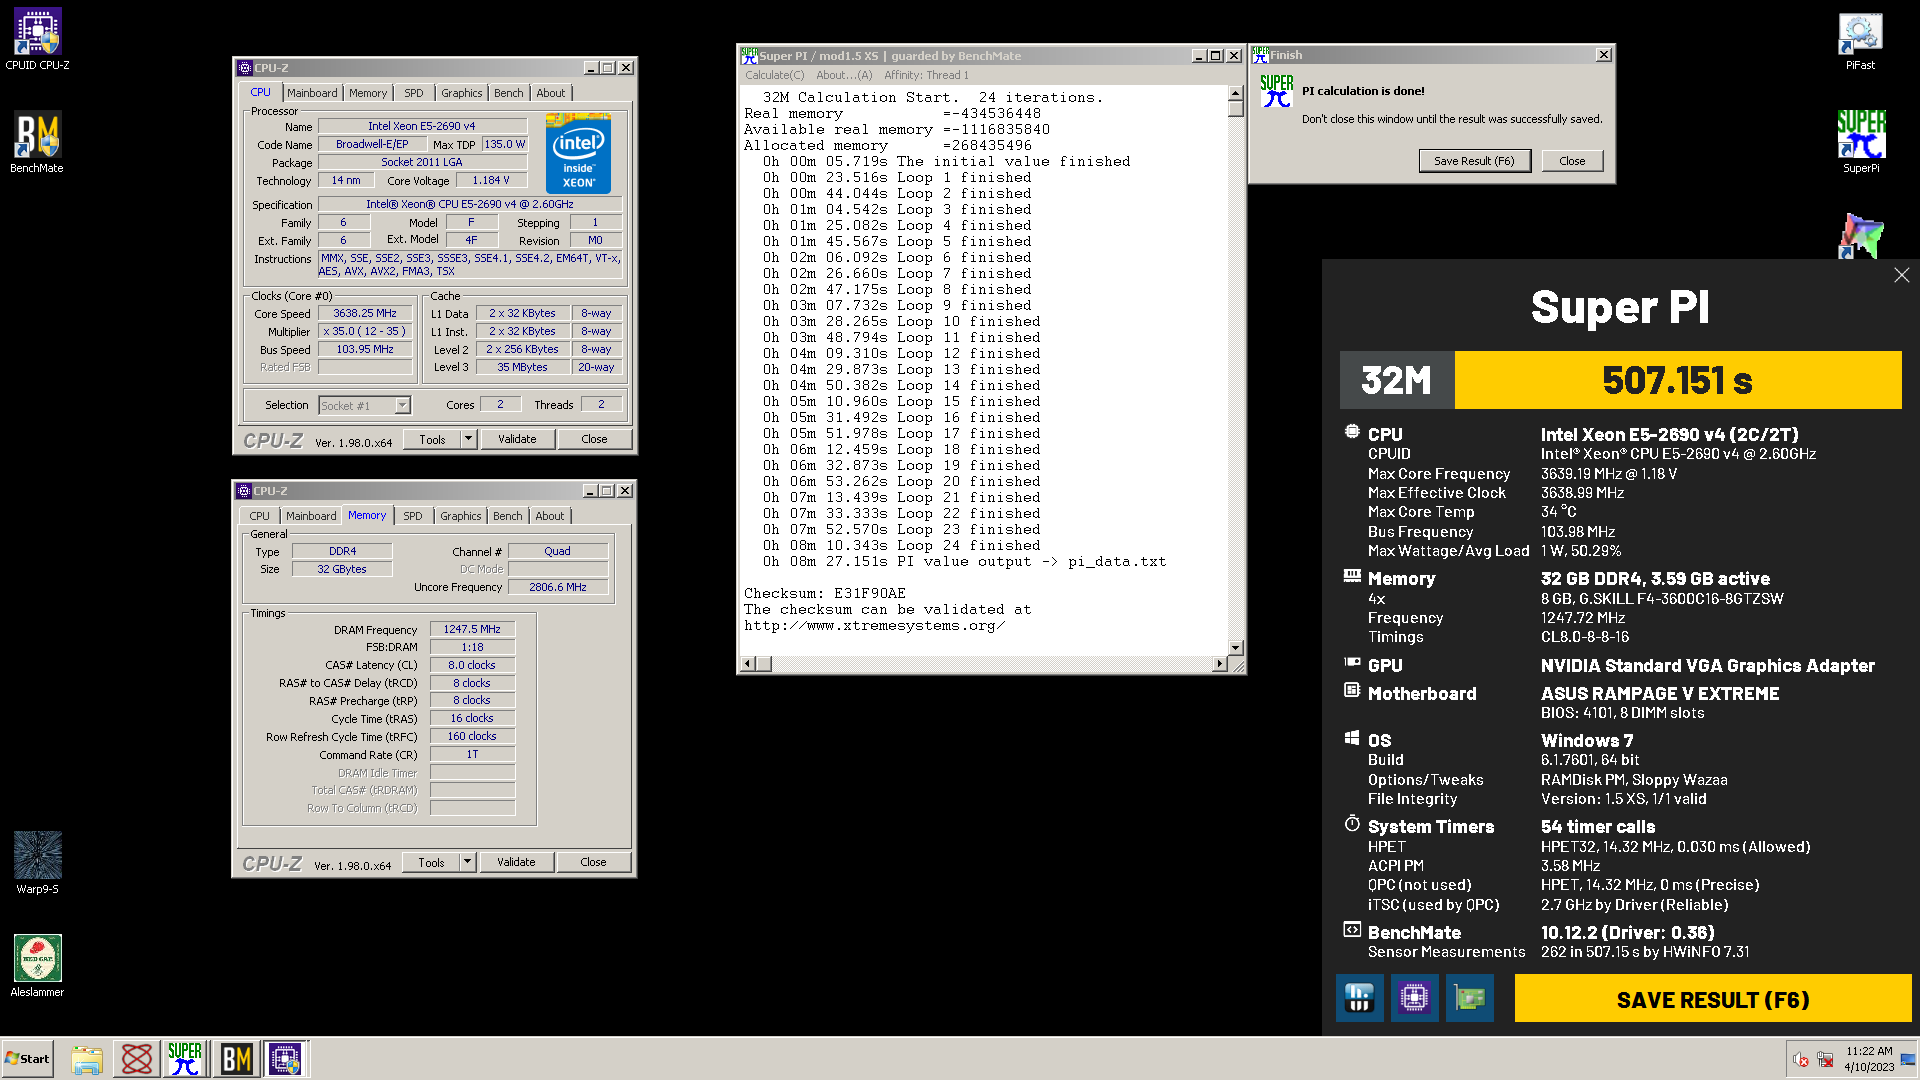This screenshot has height=1080, width=1920.
Task: Click Save Result (F6) in the Finish dialog
Action: pyautogui.click(x=1474, y=161)
